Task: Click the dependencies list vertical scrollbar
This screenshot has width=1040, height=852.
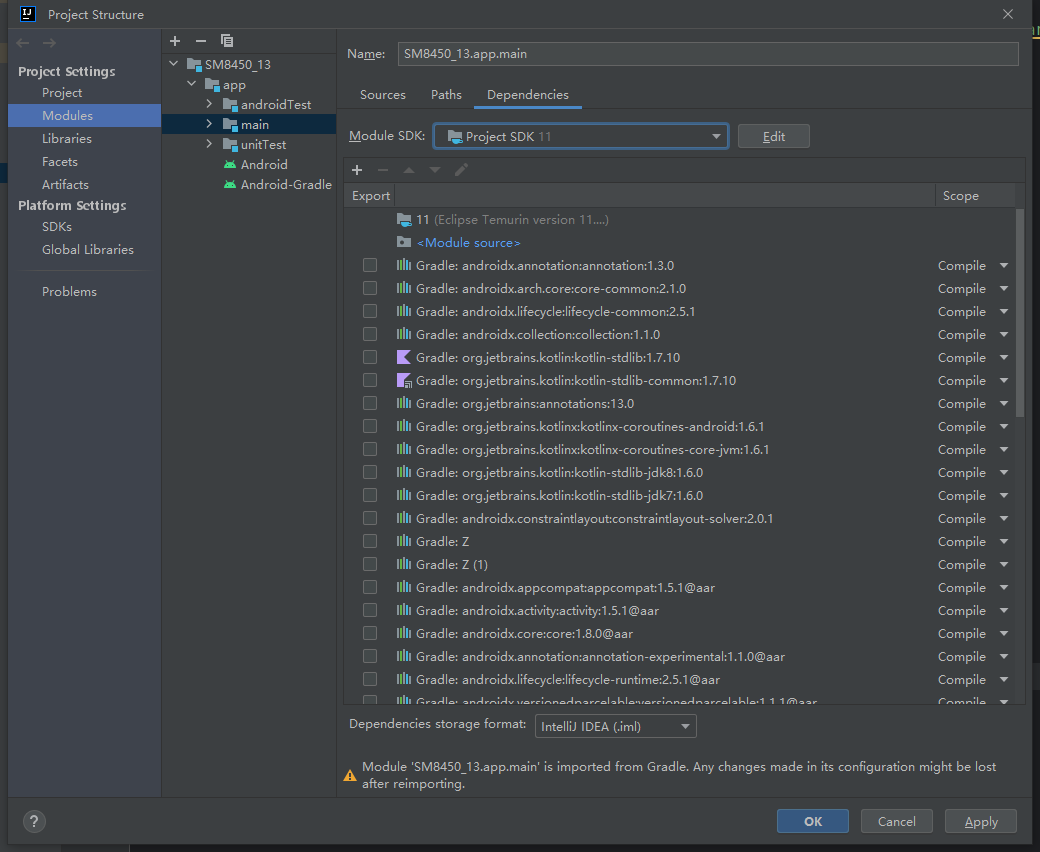Action: (x=1020, y=312)
